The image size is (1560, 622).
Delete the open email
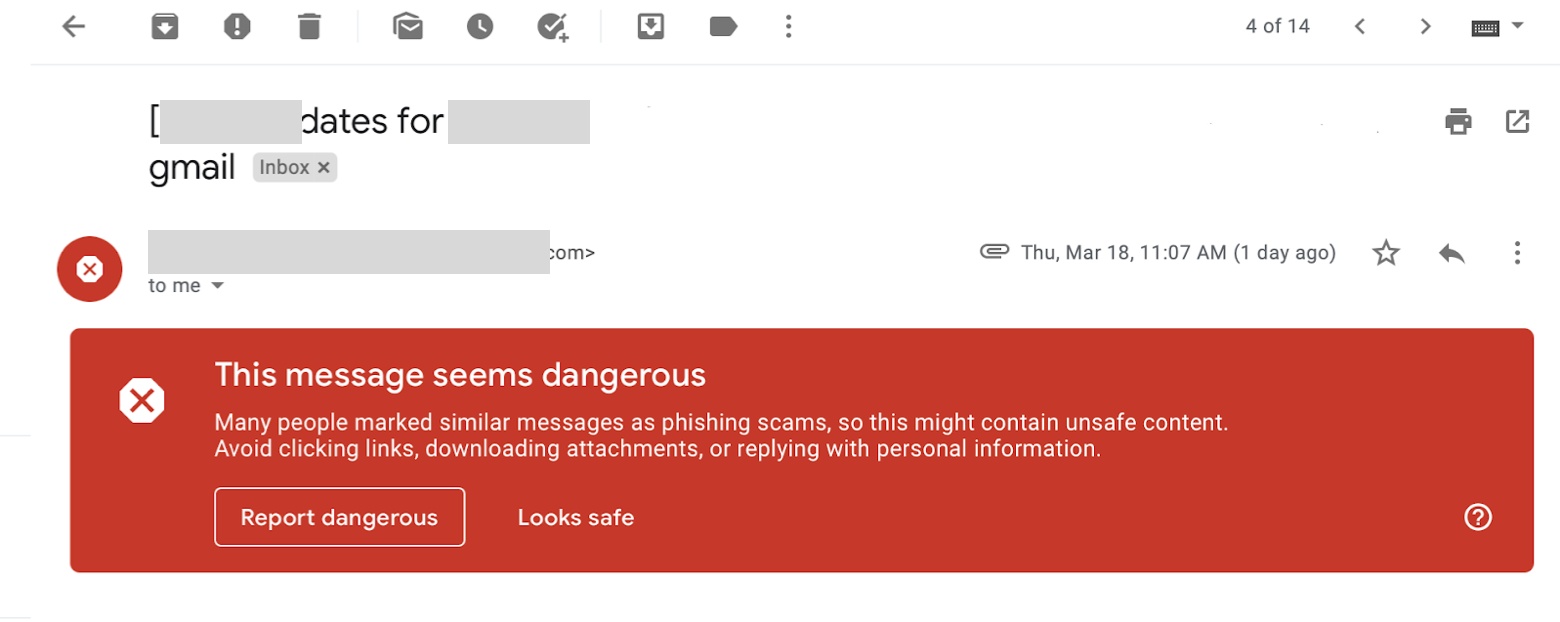click(309, 27)
